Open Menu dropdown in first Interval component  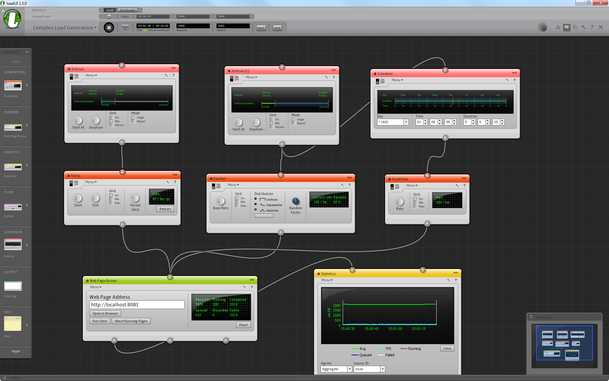pyautogui.click(x=91, y=75)
